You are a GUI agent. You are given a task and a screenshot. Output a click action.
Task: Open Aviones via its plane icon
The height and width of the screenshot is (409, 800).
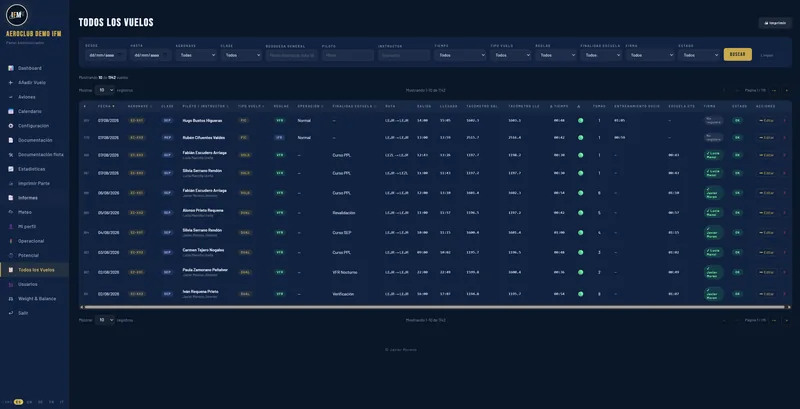(11, 97)
